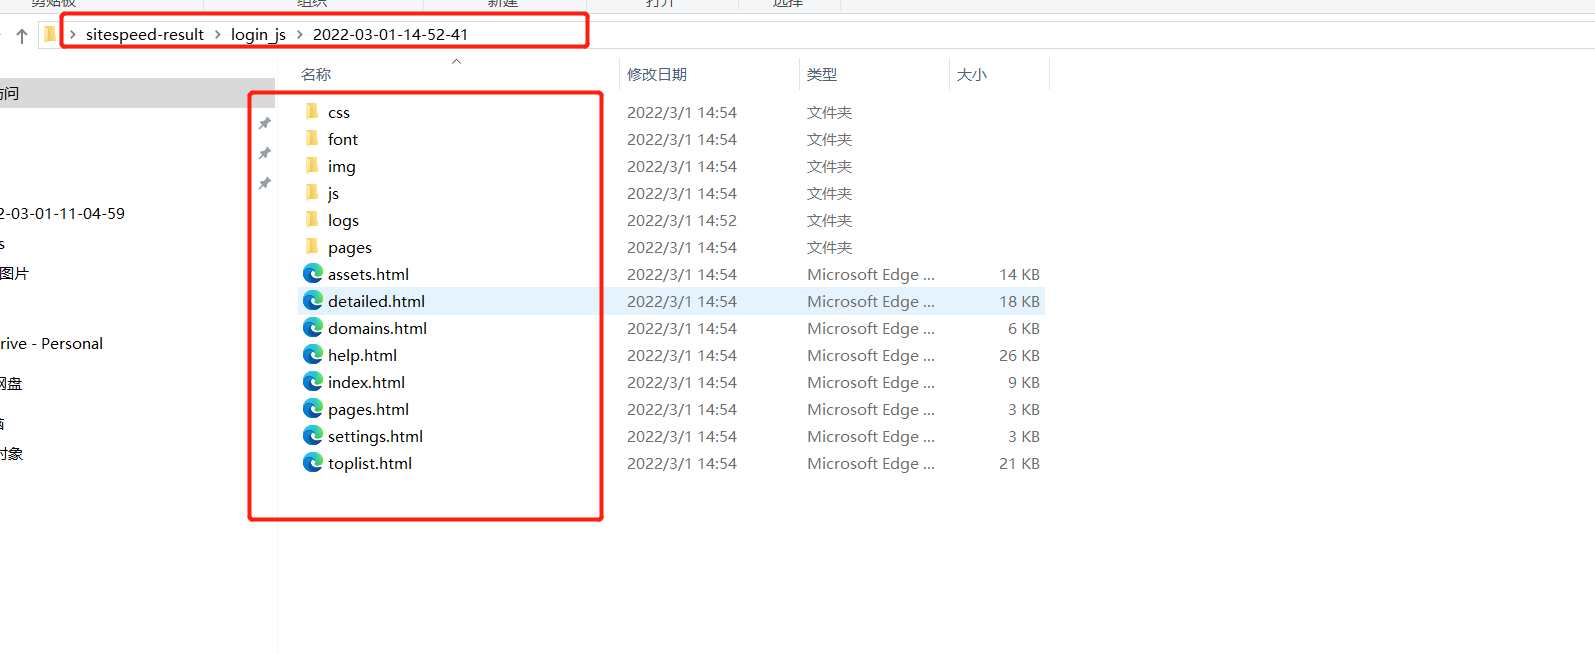Select the 2022-03-01-14-52-41 breadcrumb
Screen dimensions: 1595x654
[x=390, y=34]
